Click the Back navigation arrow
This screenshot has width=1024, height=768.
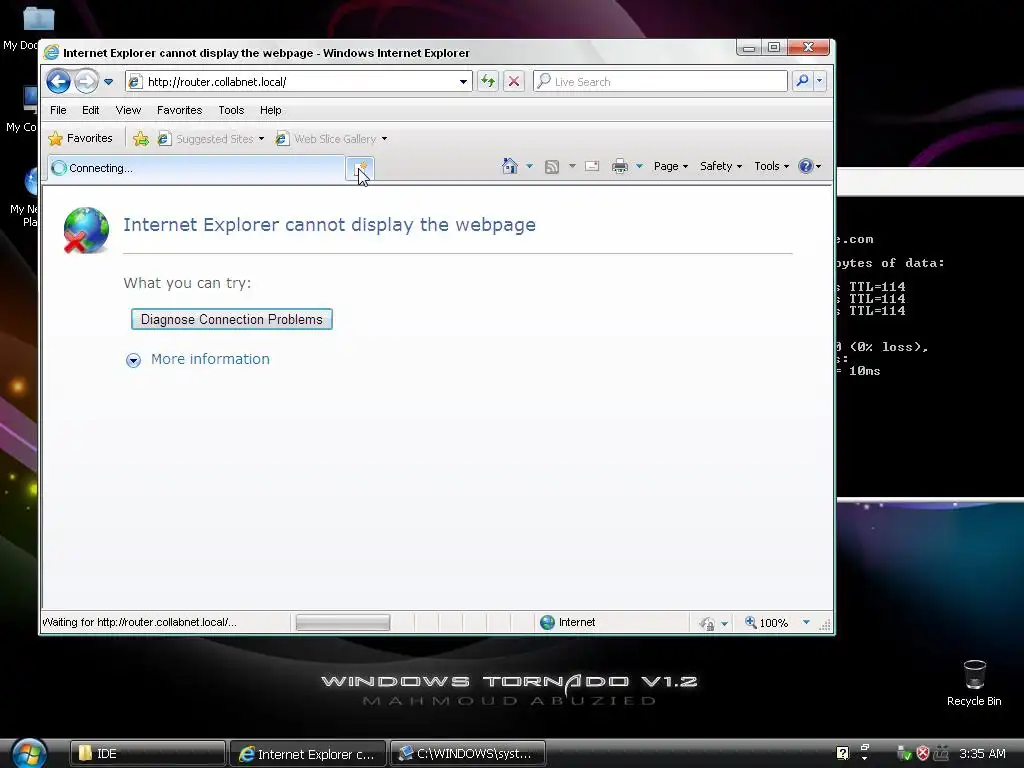coord(58,82)
